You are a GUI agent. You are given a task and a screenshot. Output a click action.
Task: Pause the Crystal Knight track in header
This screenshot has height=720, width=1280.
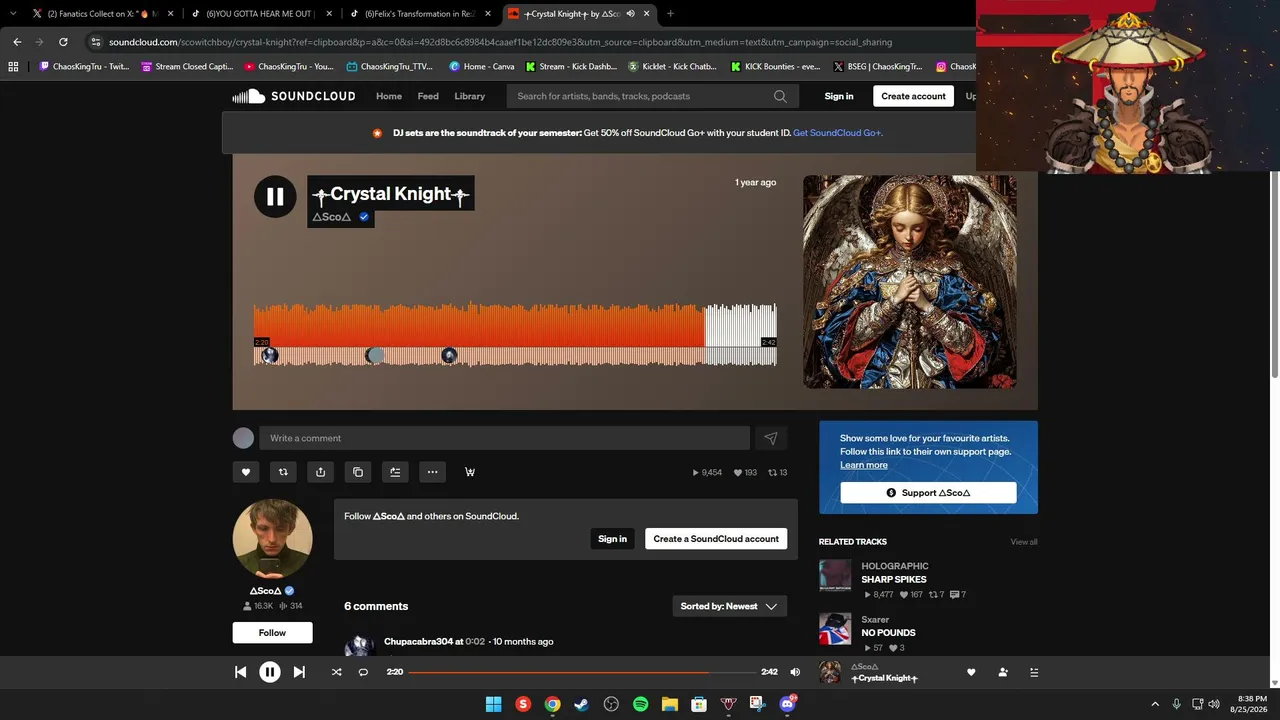pos(275,196)
